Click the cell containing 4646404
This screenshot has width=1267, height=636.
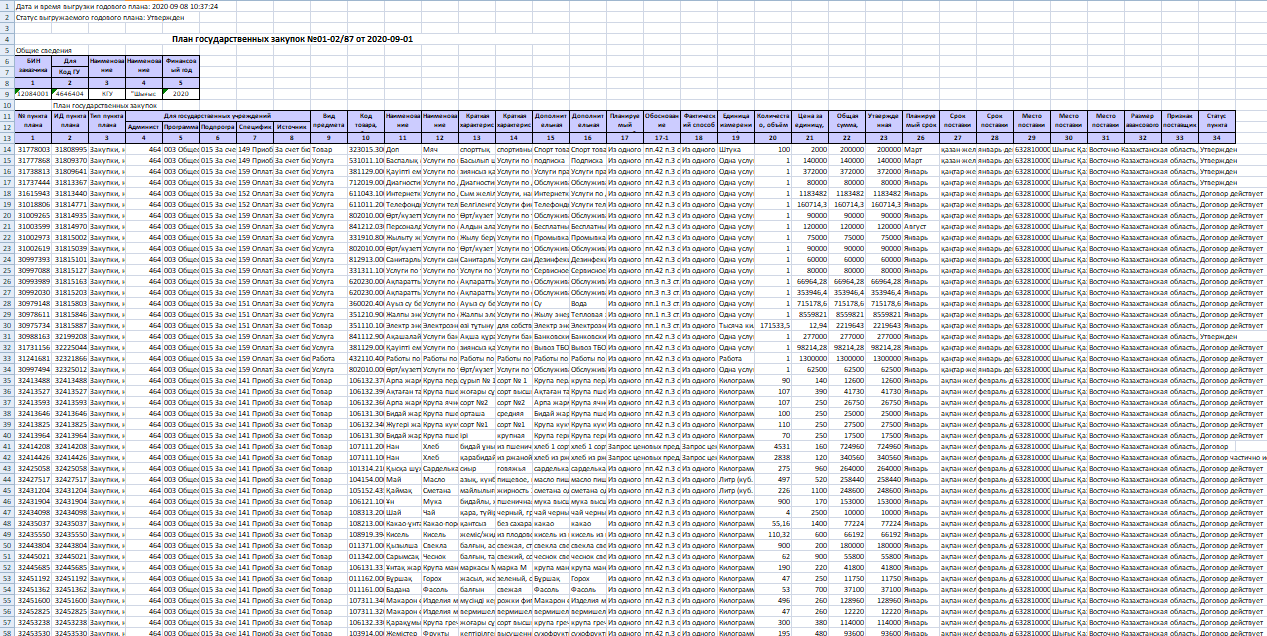click(x=70, y=93)
